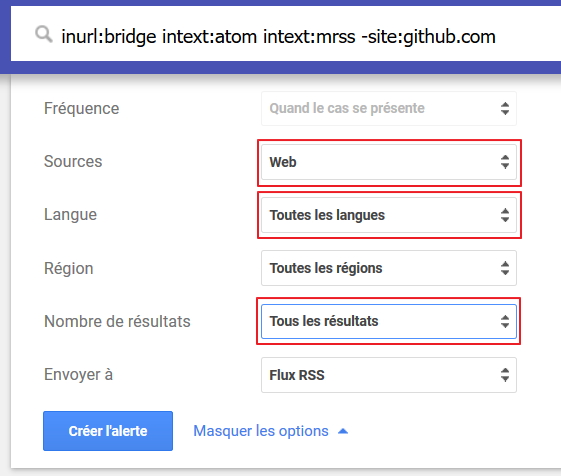Viewport: 561px width, 476px height.
Task: Click the Nombre de résultats label
Action: pyautogui.click(x=117, y=321)
